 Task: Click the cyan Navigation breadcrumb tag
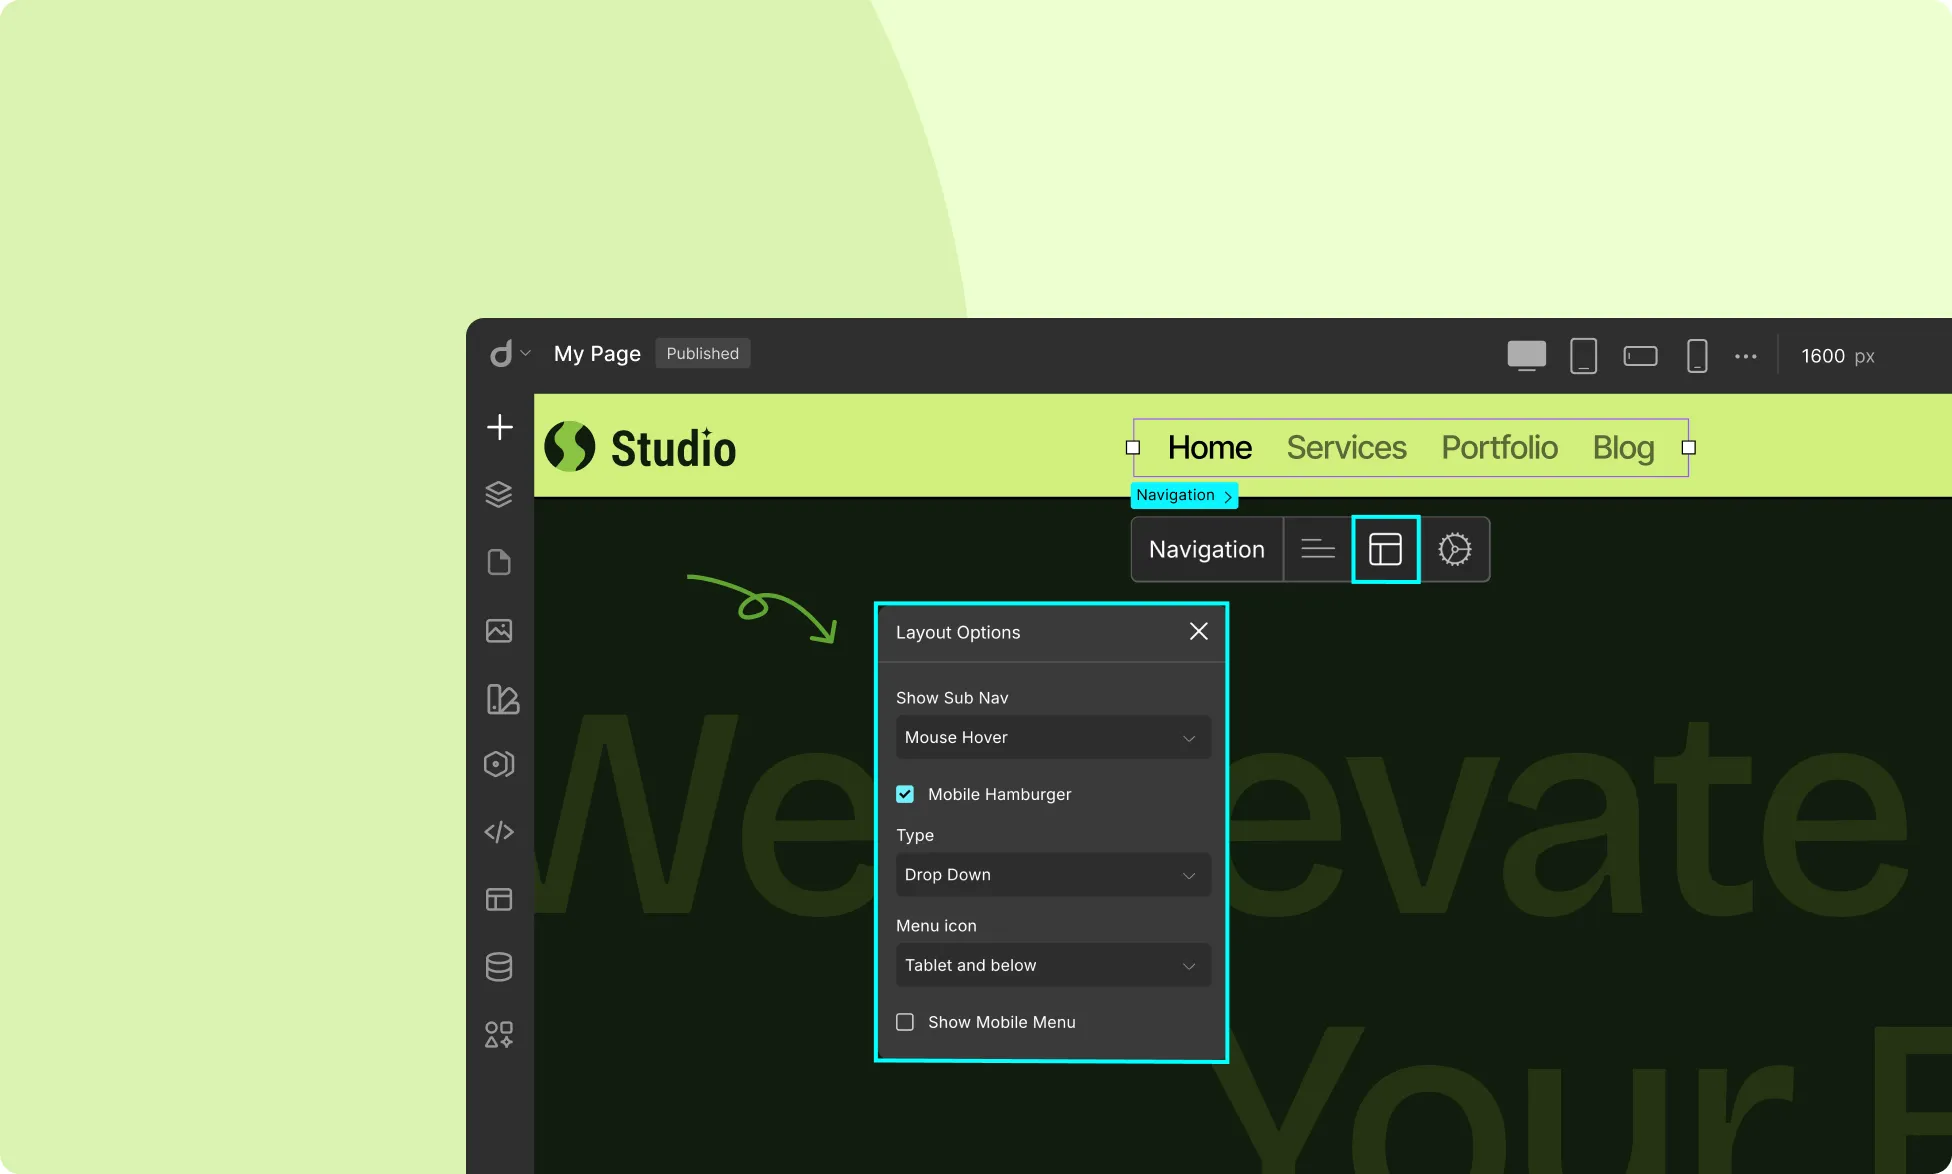point(1184,495)
